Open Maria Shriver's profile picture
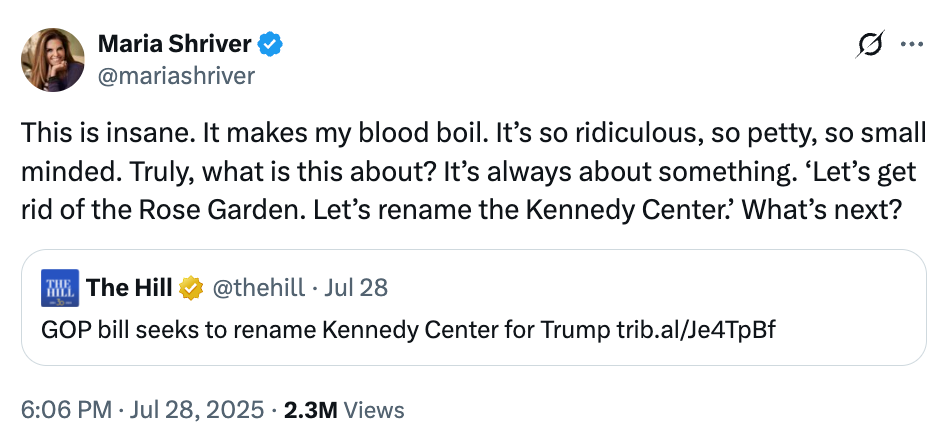This screenshot has width=948, height=440. coord(53,60)
